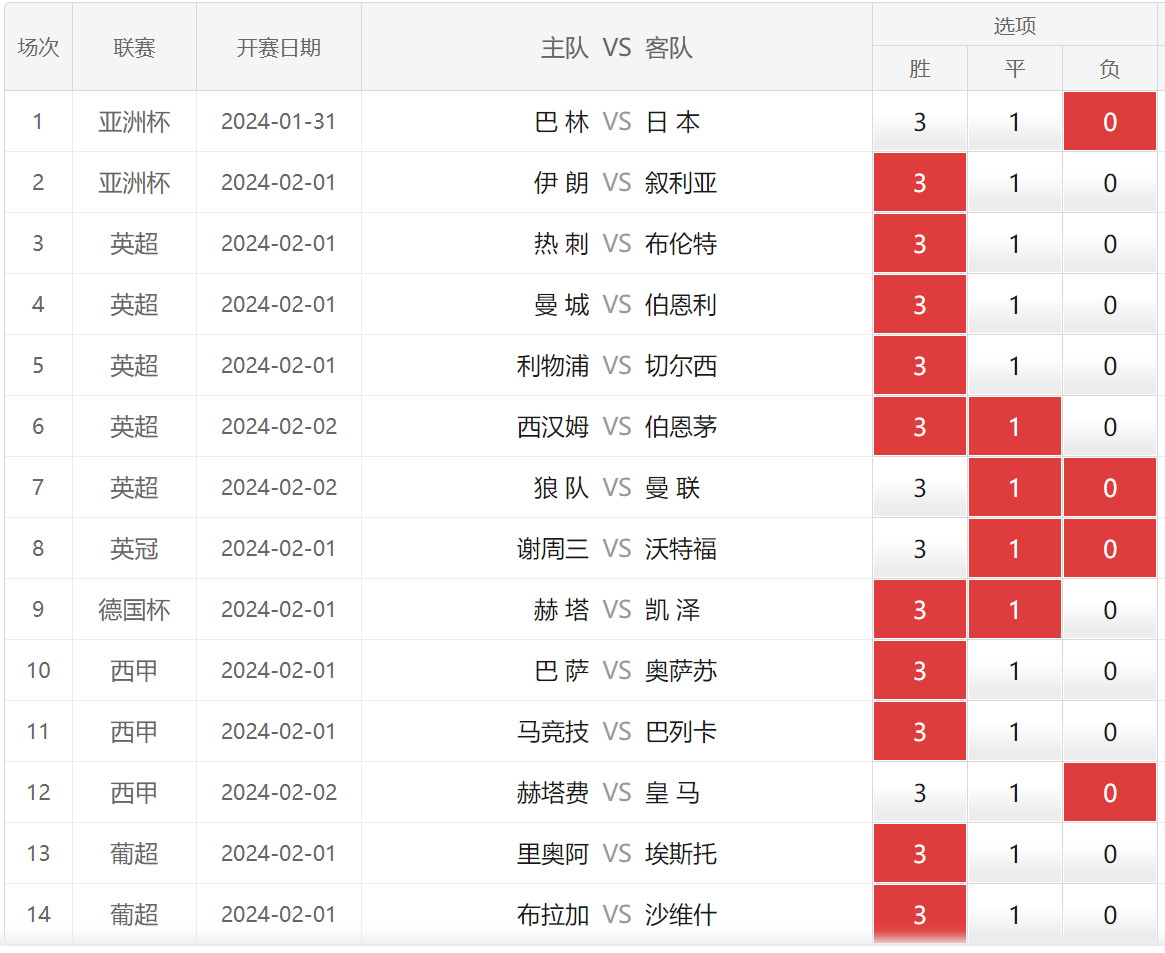Click the match text 利物浦 VS 切尔西
The width and height of the screenshot is (1165, 953).
[x=617, y=365]
